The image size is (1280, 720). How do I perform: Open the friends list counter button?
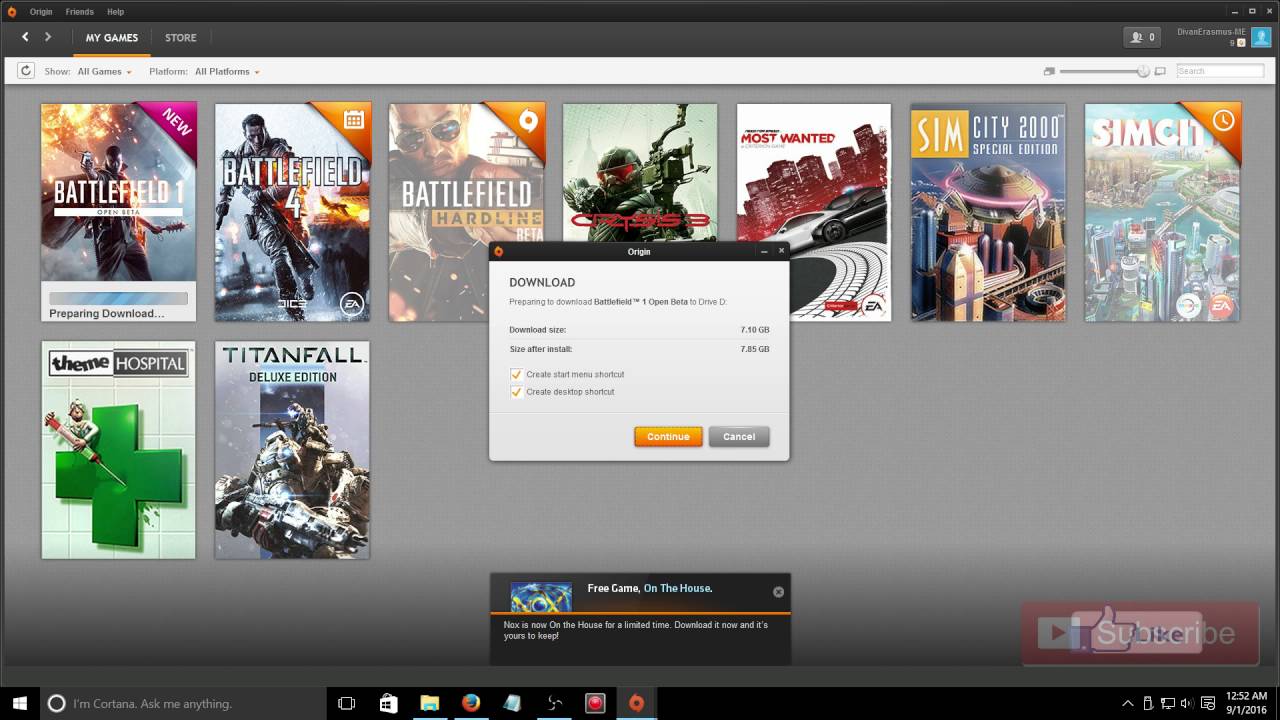coord(1142,37)
